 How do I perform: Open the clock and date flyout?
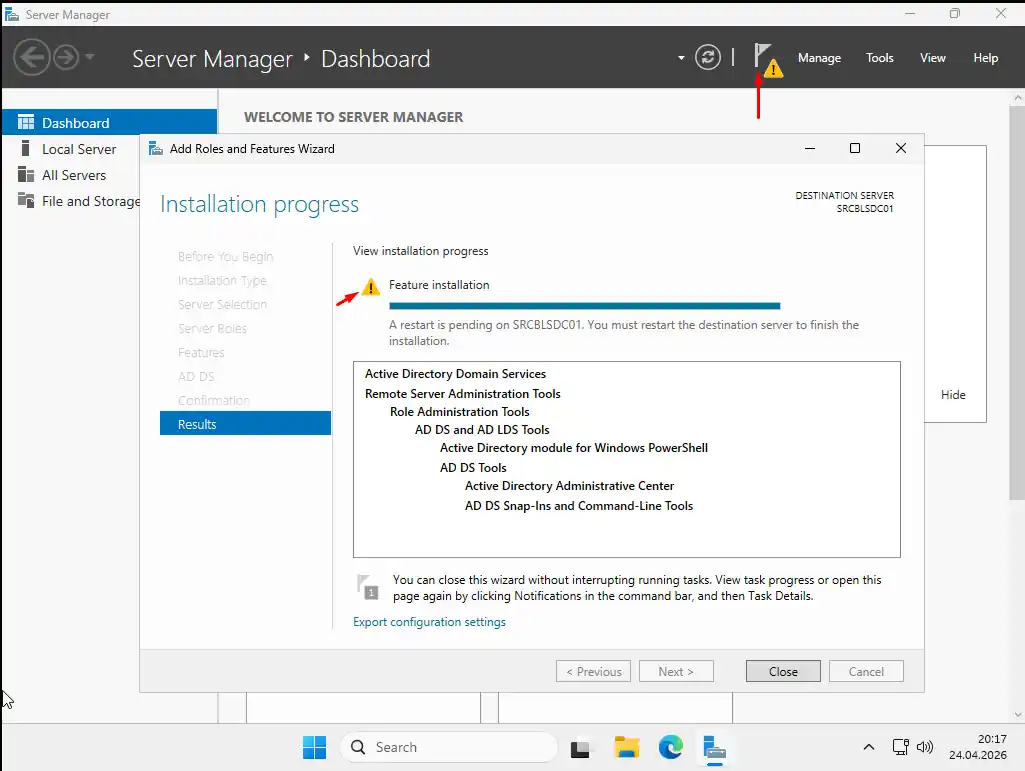point(977,747)
